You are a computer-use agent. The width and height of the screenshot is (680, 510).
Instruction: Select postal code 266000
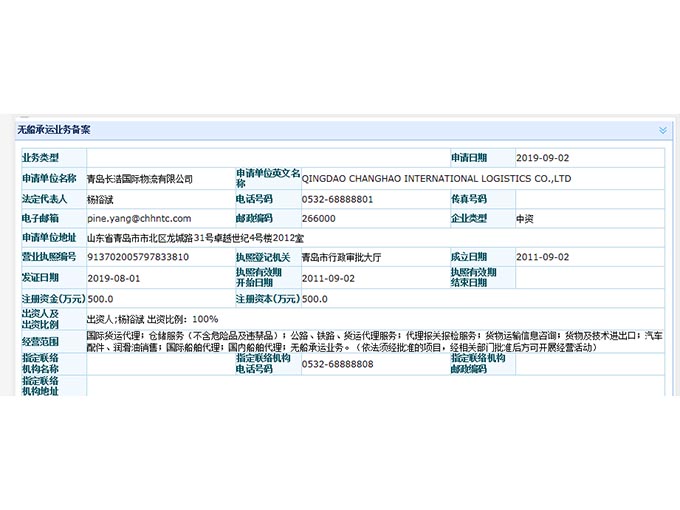tap(319, 219)
